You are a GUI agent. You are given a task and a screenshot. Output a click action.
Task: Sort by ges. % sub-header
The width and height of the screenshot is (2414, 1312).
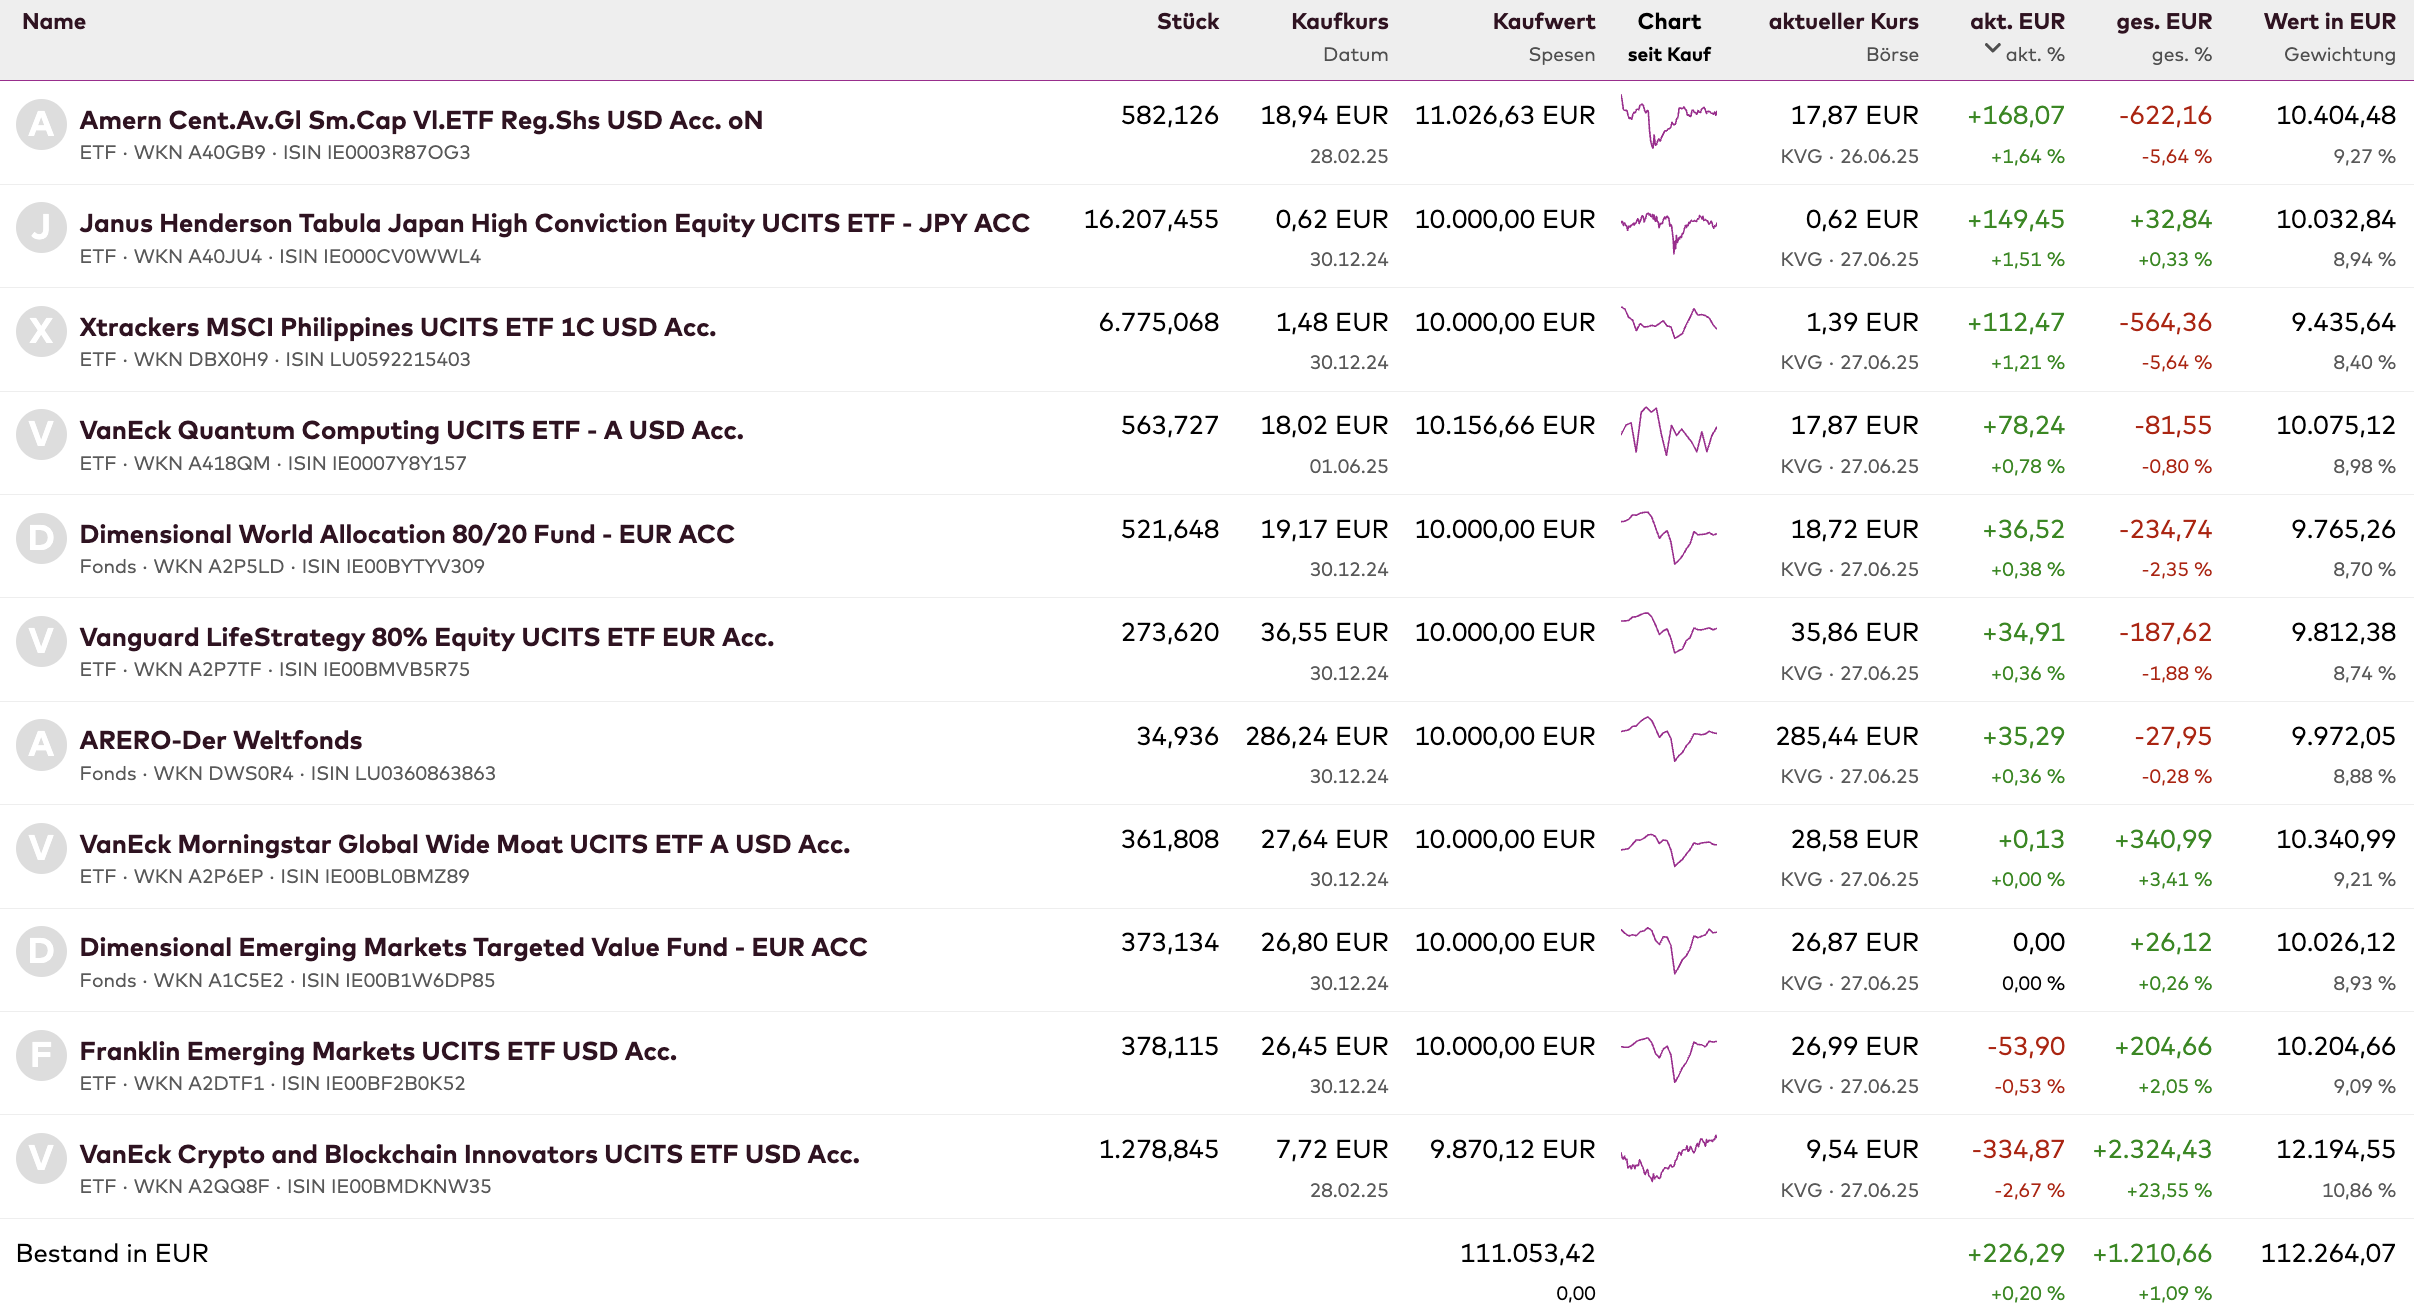pos(2181,55)
